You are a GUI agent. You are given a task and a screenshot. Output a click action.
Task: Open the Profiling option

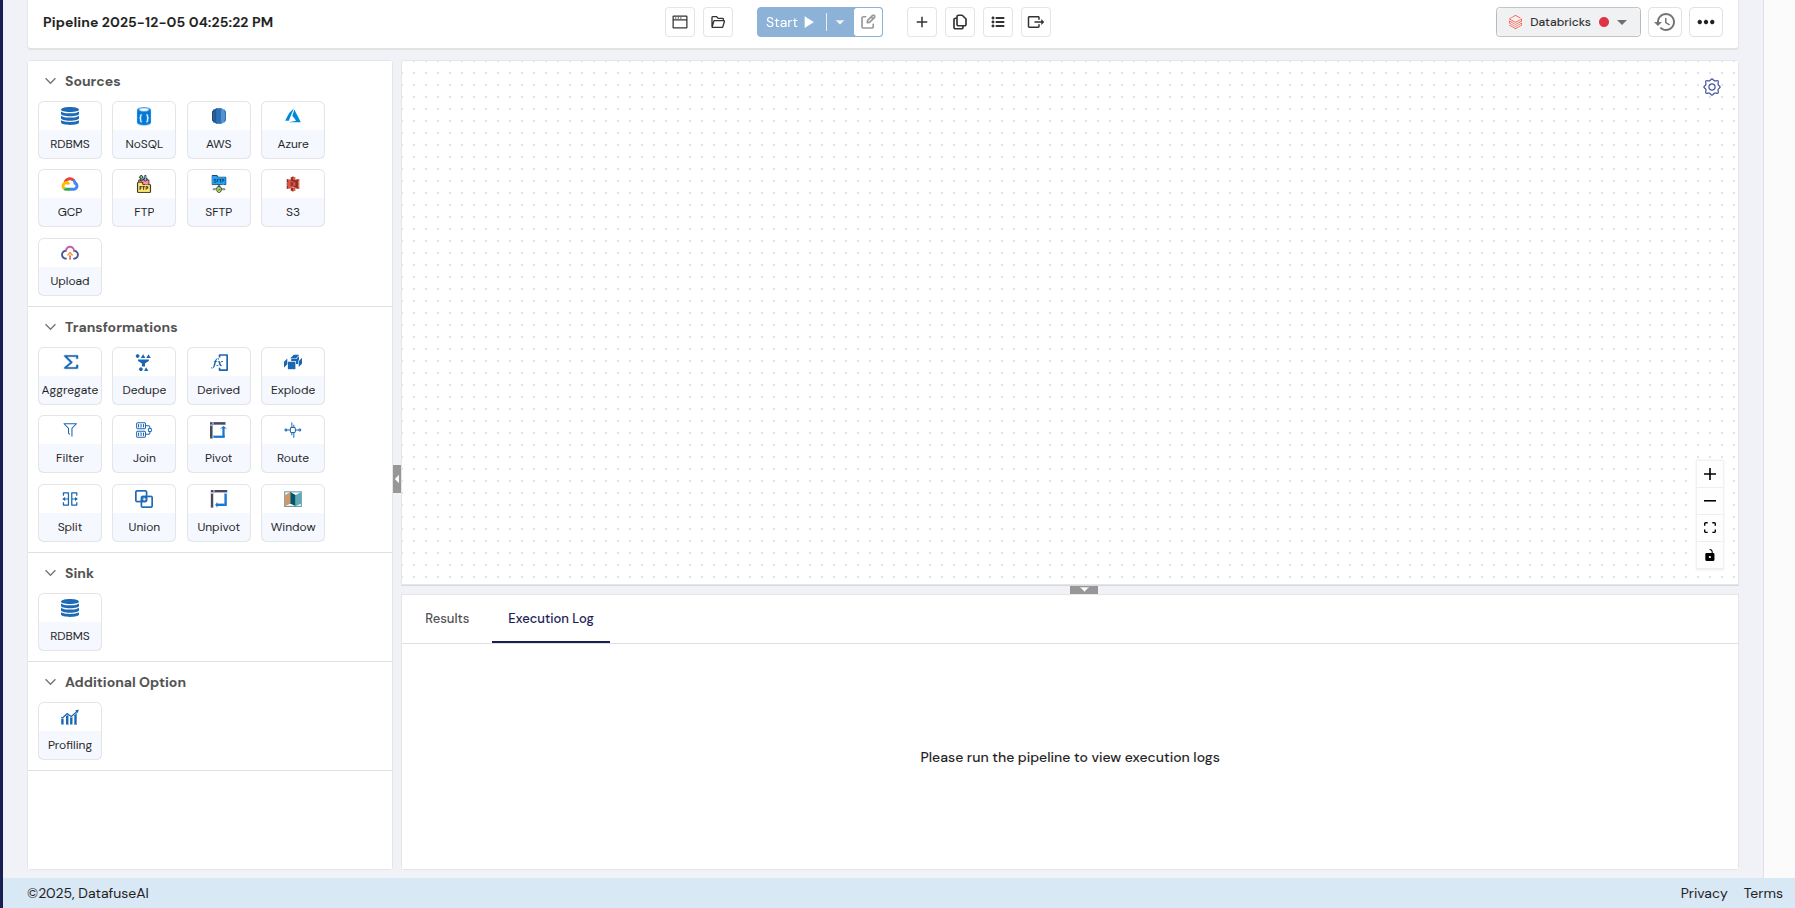70,730
